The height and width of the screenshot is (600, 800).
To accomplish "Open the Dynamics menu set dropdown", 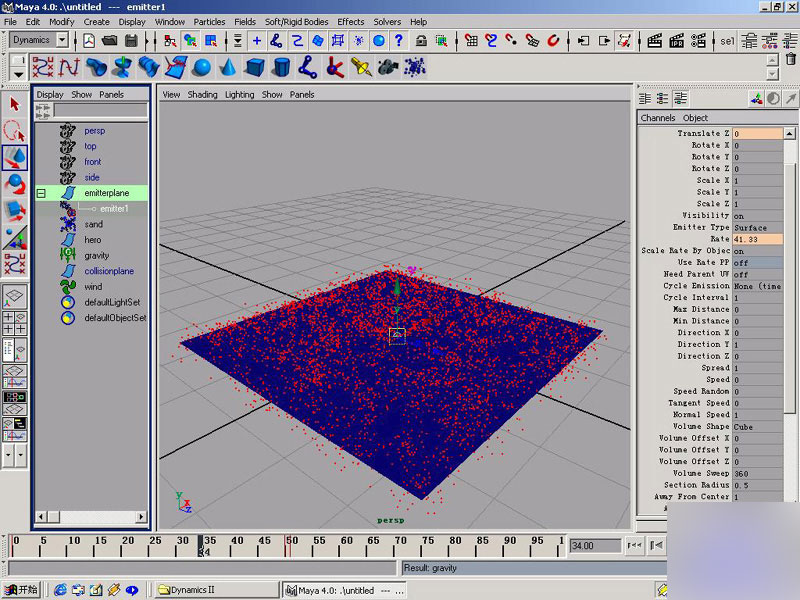I will 62,40.
